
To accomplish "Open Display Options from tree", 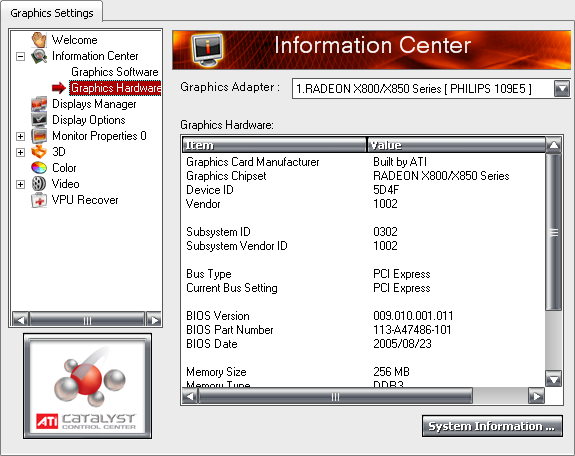I will (89, 120).
